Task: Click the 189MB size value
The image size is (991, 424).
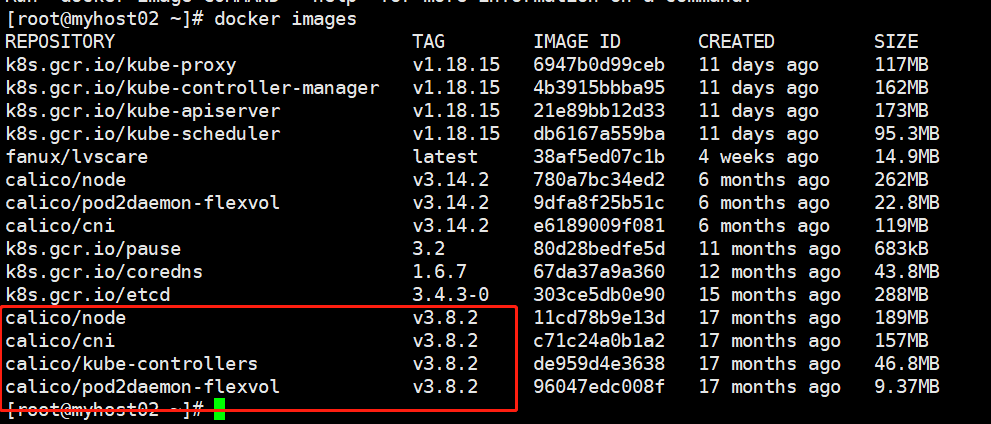Action: click(x=902, y=318)
